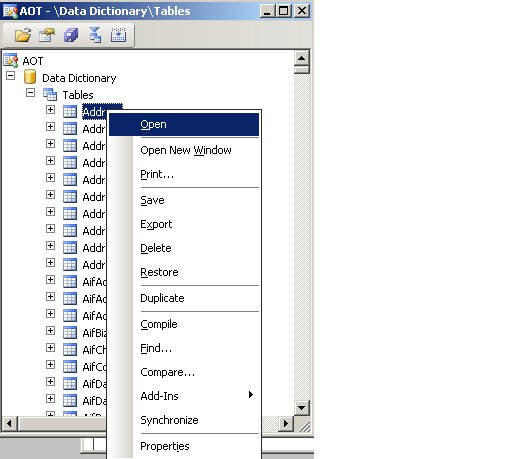Select the AifCo table row
Screen dimensions: 512x459
pyautogui.click(x=94, y=367)
